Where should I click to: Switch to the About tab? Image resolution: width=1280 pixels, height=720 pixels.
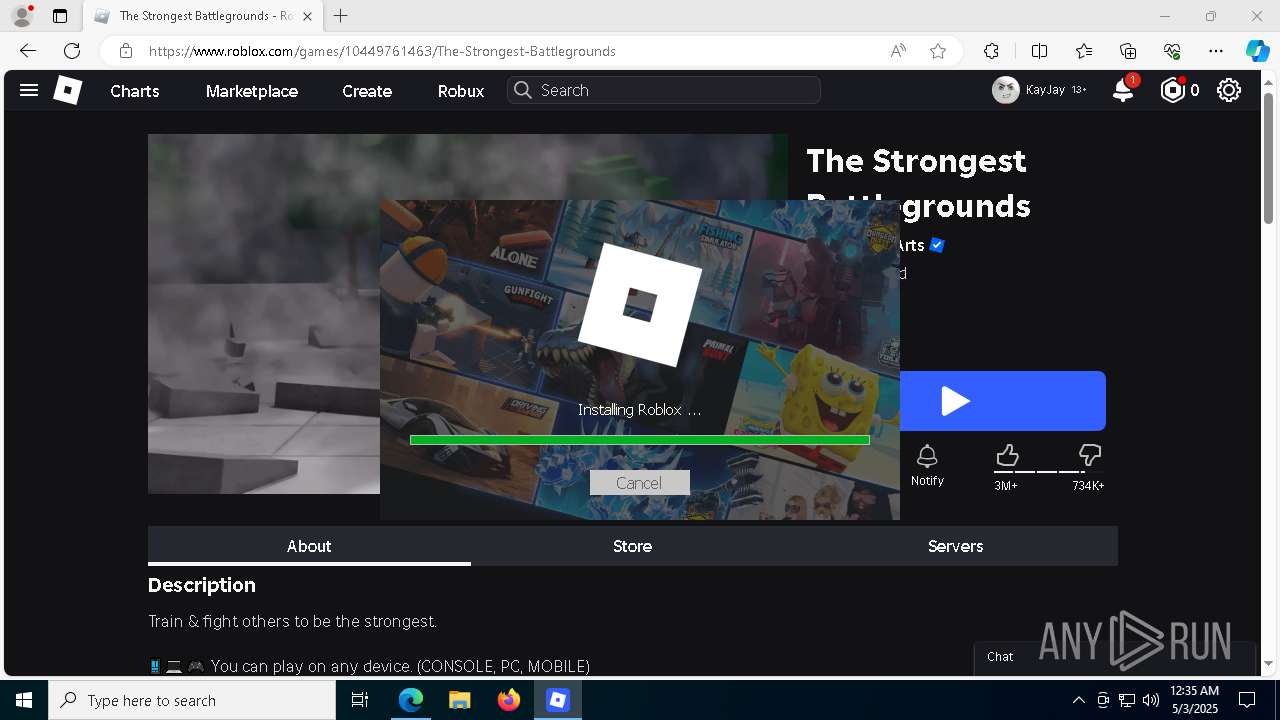coord(309,546)
